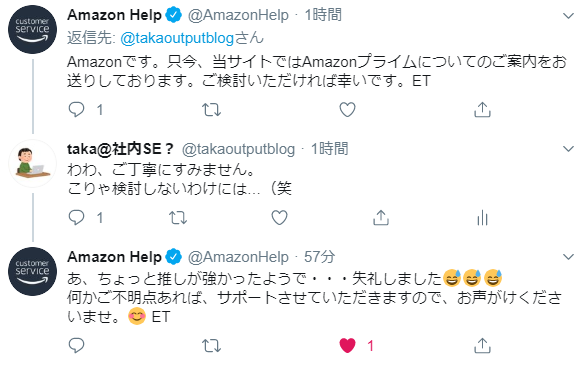585x365 pixels.
Task: Like the first Amazon Help tweet
Action: (347, 110)
